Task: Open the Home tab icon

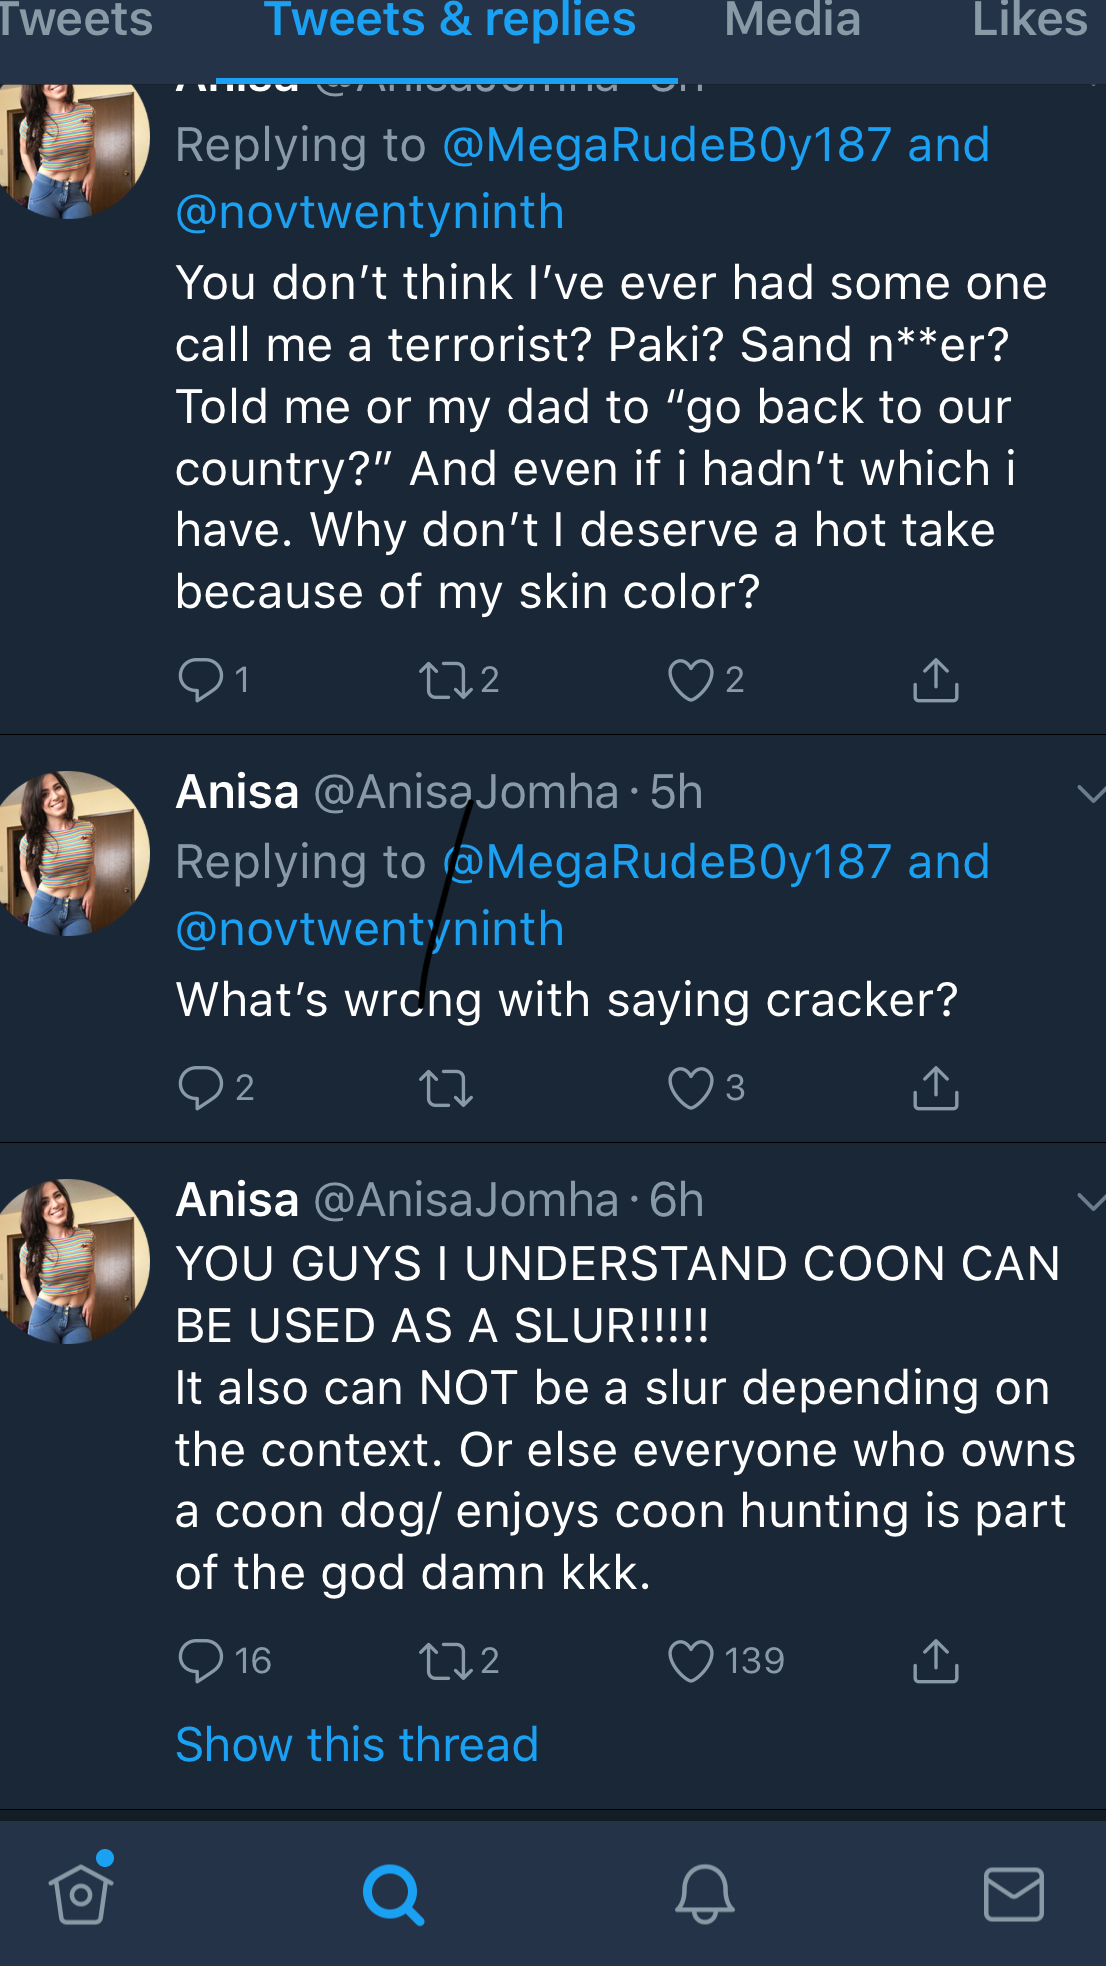Action: click(x=80, y=1892)
